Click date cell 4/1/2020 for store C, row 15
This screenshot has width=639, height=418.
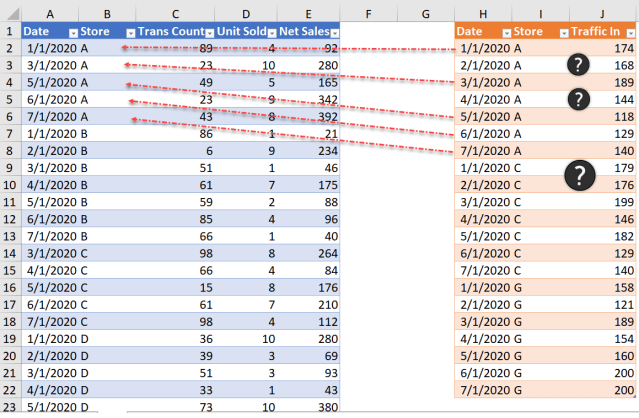pos(50,271)
